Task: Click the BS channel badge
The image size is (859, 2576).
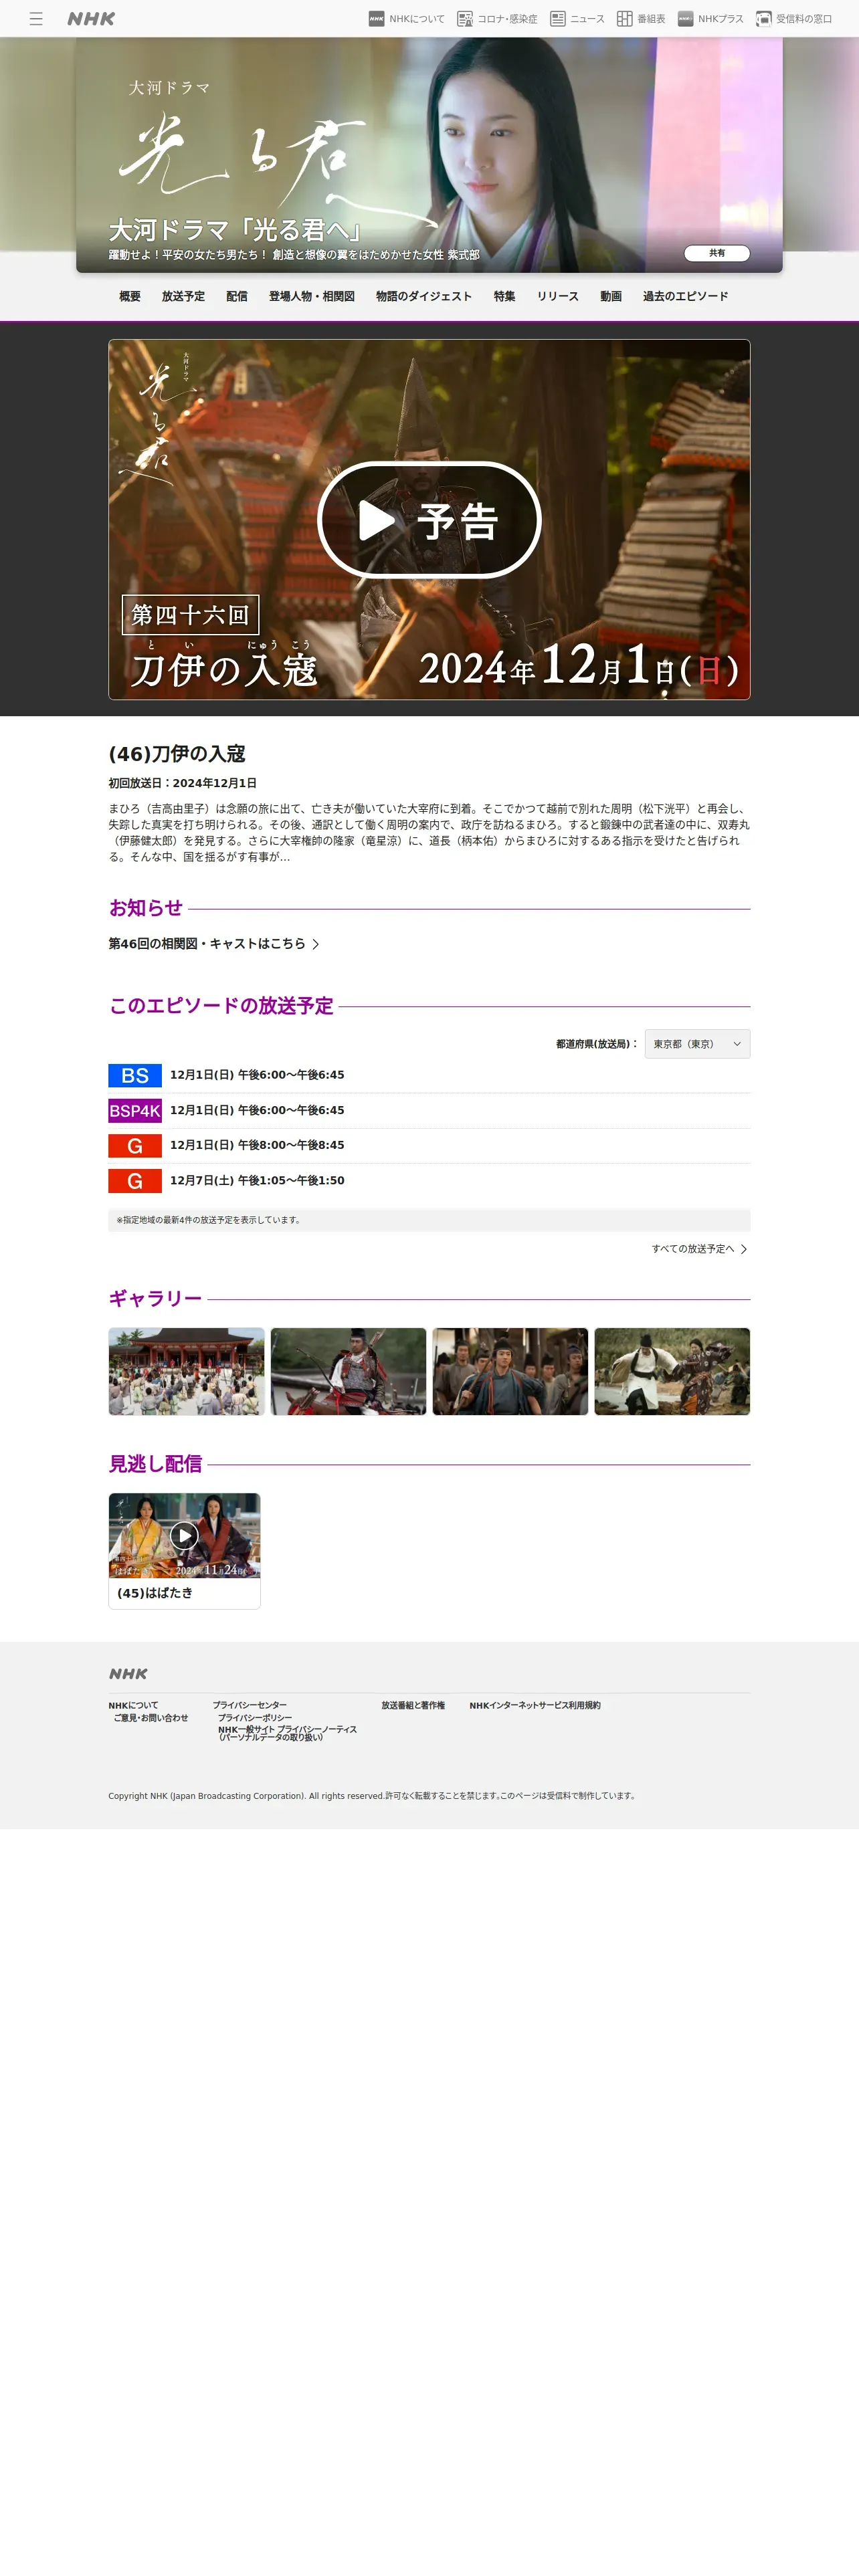Action: pos(135,1075)
